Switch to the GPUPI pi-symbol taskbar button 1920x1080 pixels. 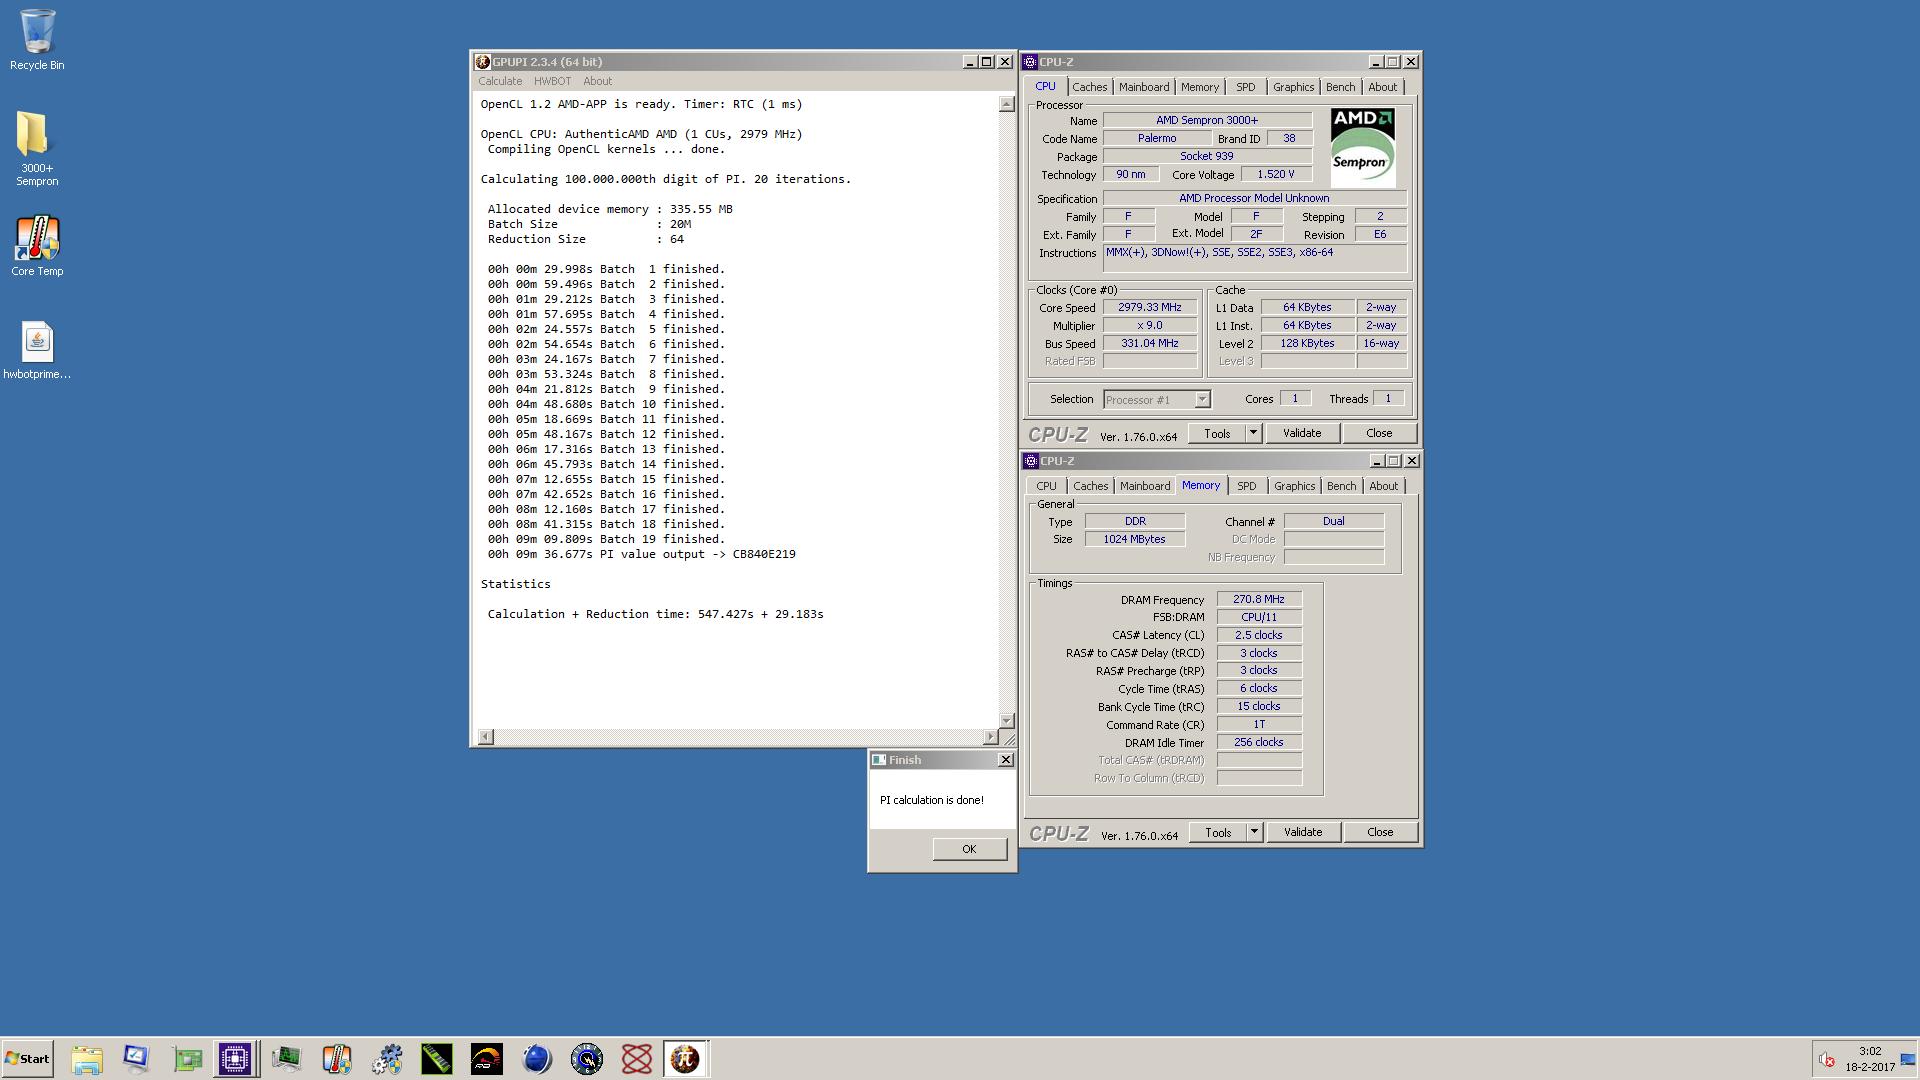[686, 1058]
